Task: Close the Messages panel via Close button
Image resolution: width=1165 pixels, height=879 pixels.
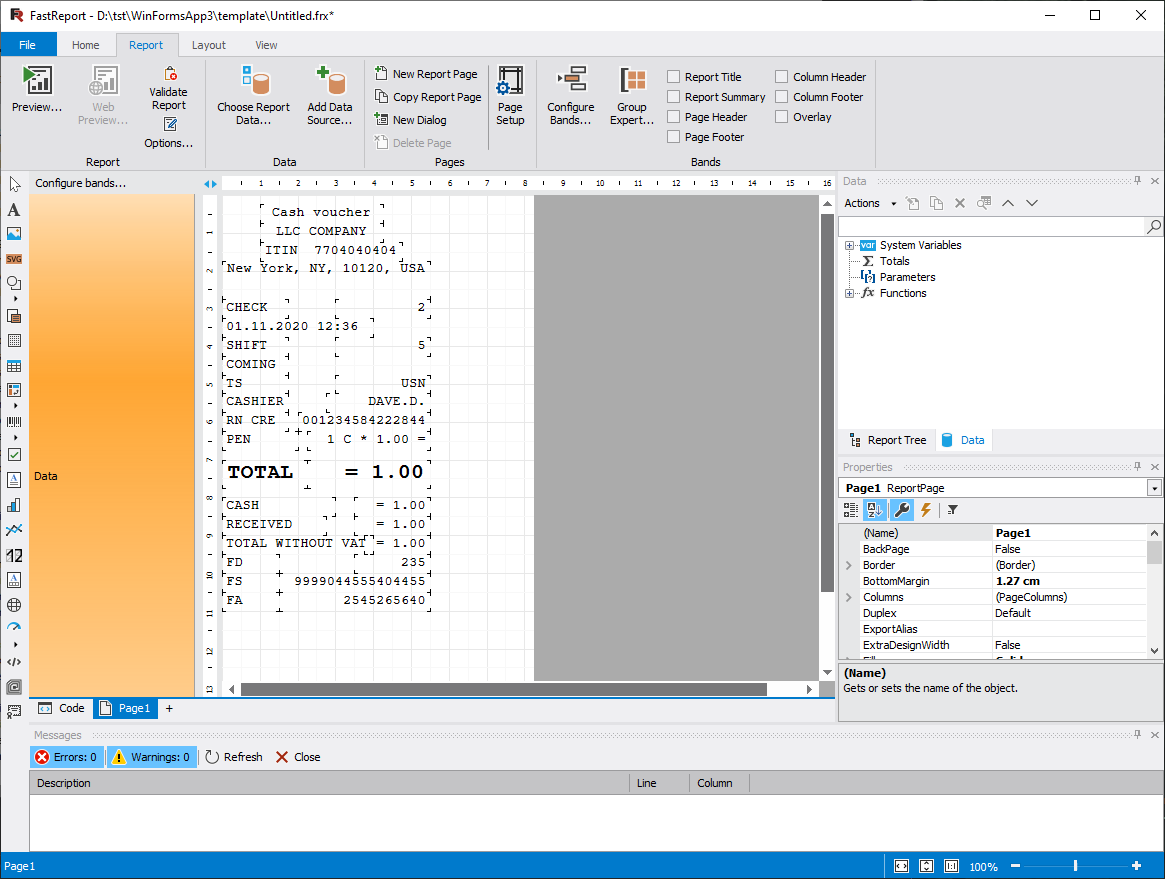Action: tap(298, 757)
